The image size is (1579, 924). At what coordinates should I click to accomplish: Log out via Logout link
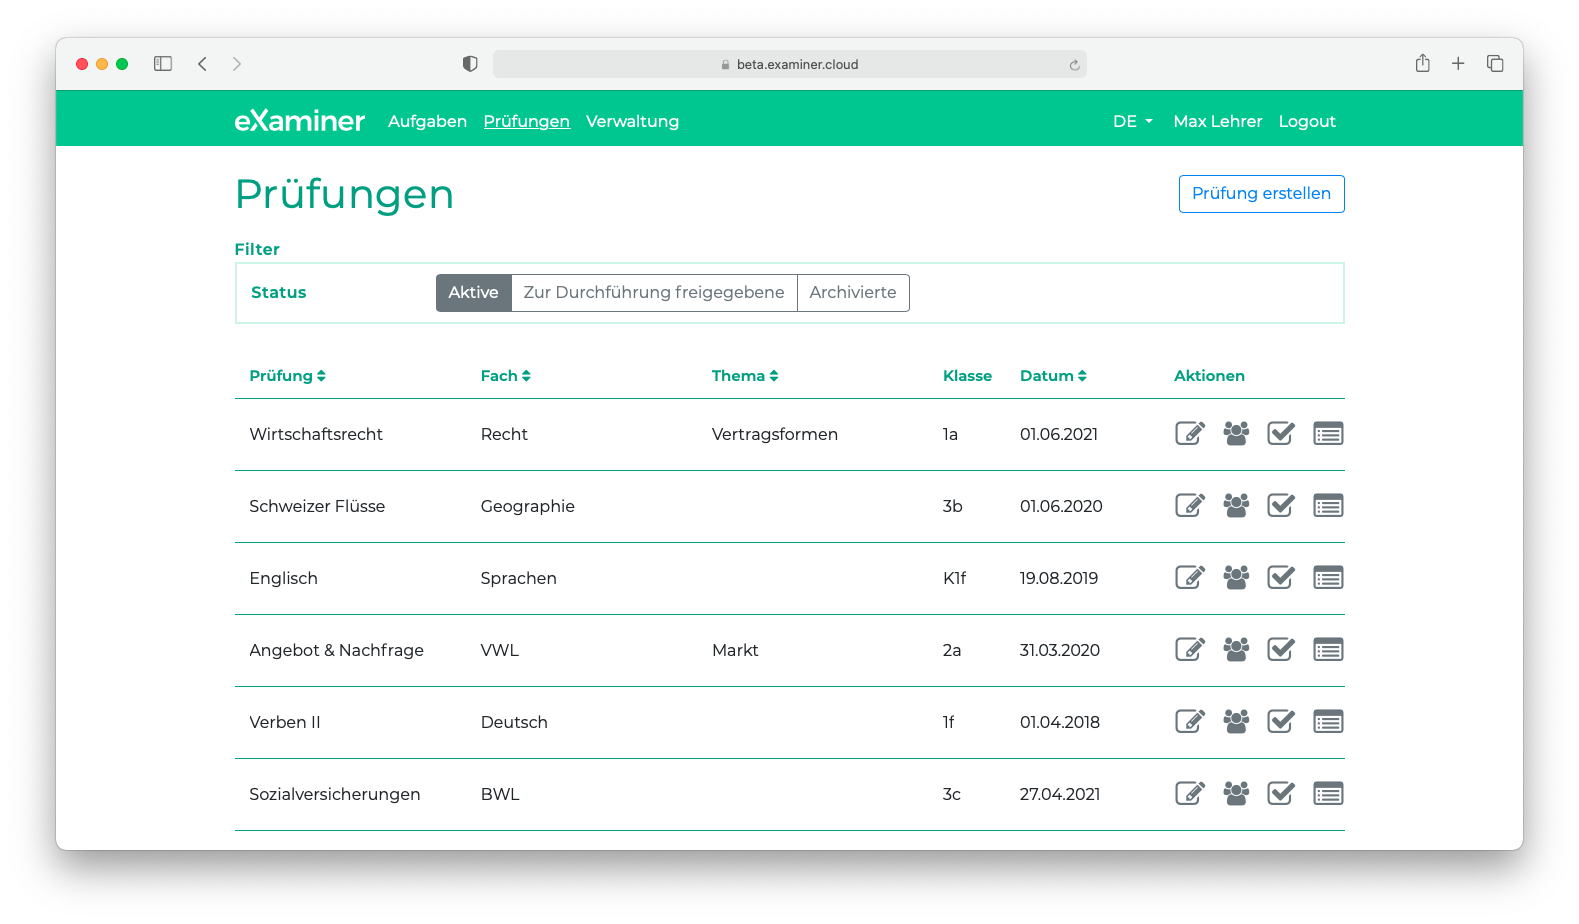[x=1307, y=121]
